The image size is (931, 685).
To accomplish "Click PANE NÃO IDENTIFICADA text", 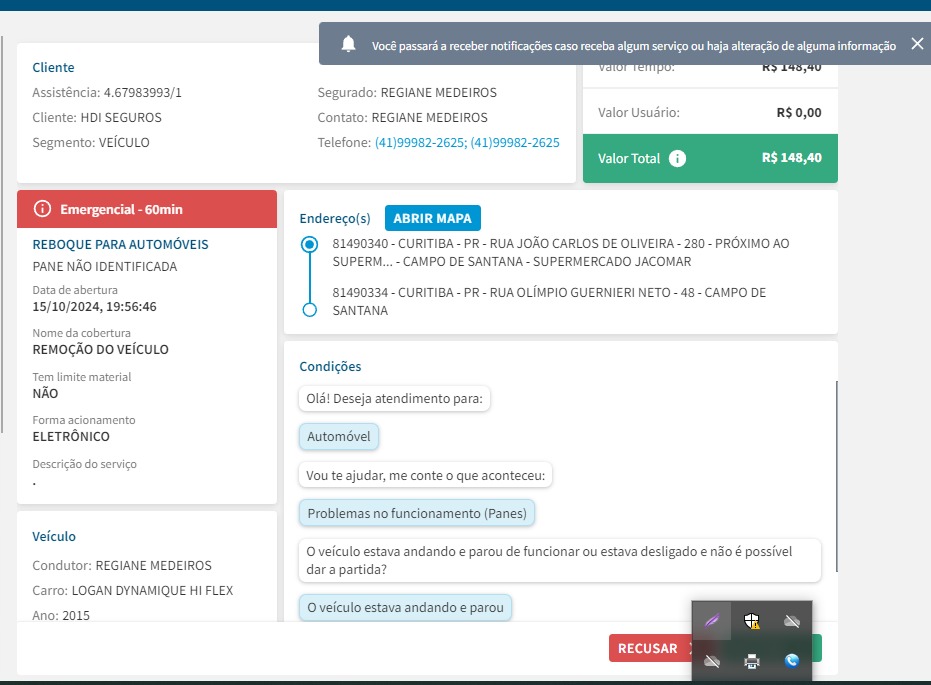I will [x=104, y=267].
